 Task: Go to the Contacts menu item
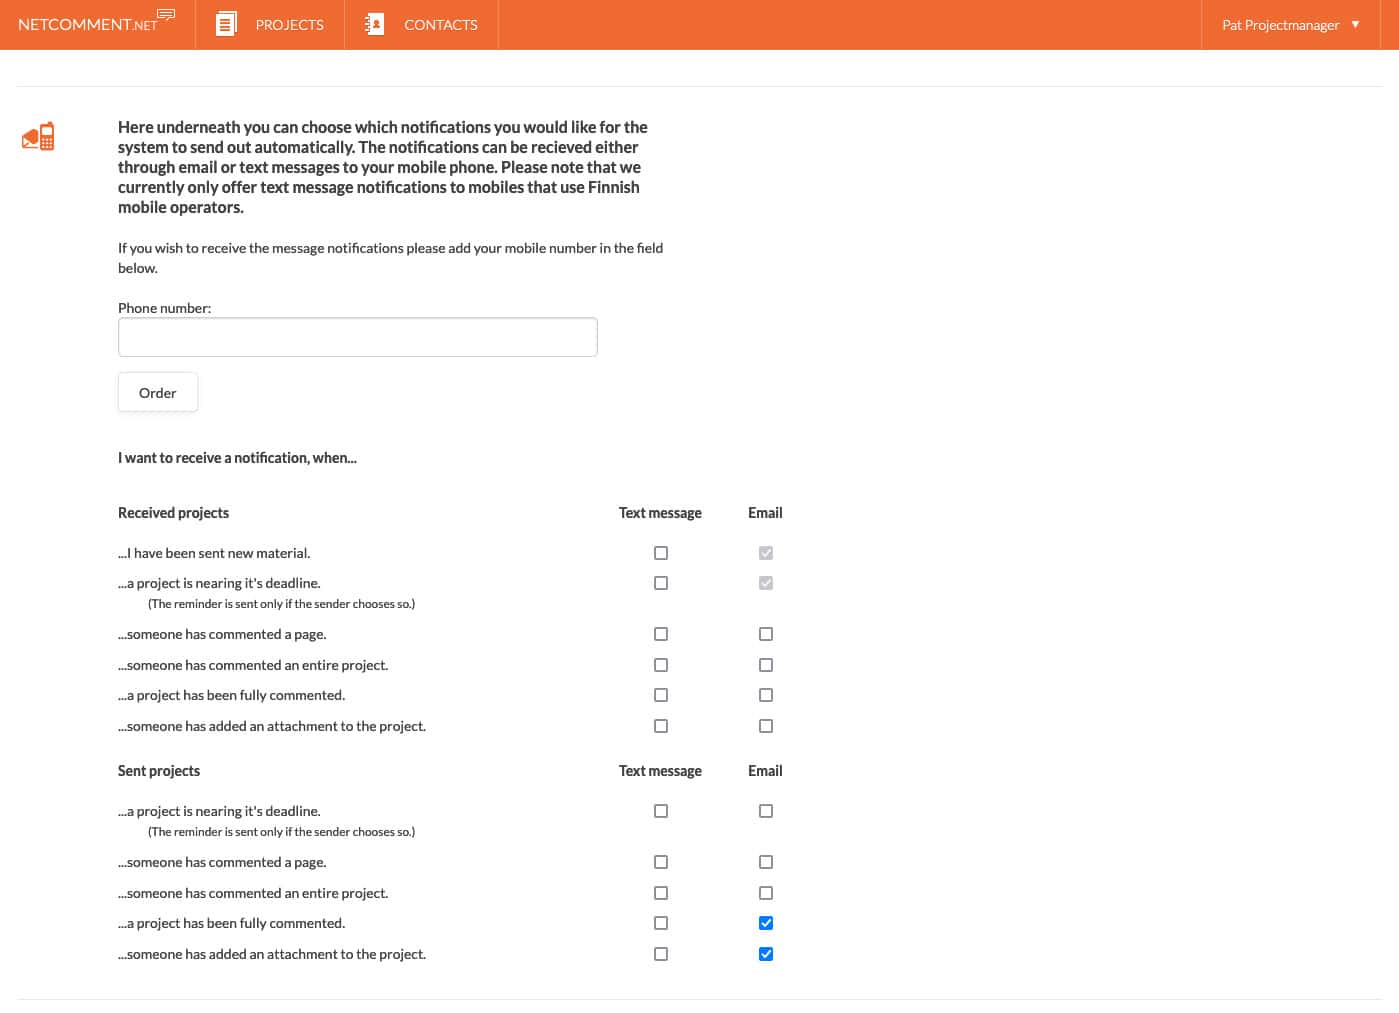(440, 25)
